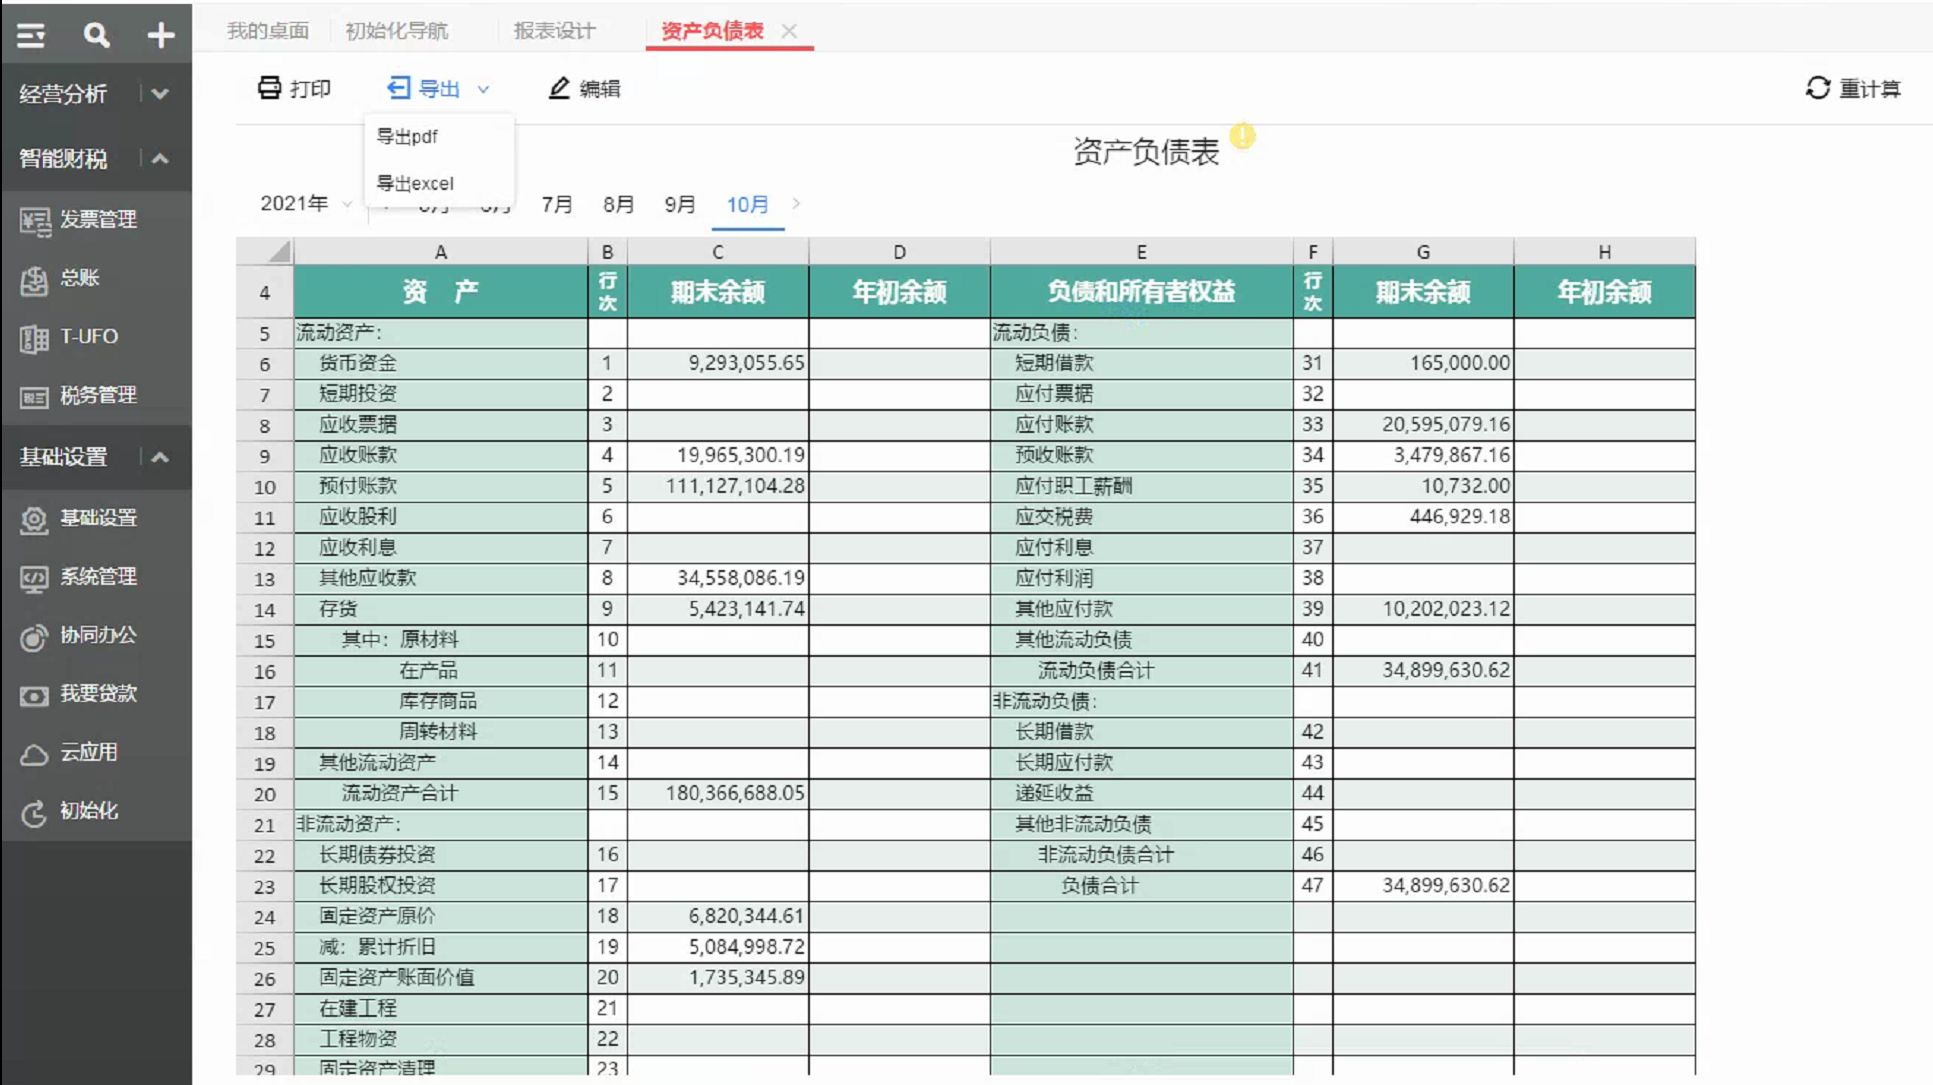Screen dimensions: 1933x1085
Task: Click the 其他应收款 cell
Action: (x=441, y=578)
